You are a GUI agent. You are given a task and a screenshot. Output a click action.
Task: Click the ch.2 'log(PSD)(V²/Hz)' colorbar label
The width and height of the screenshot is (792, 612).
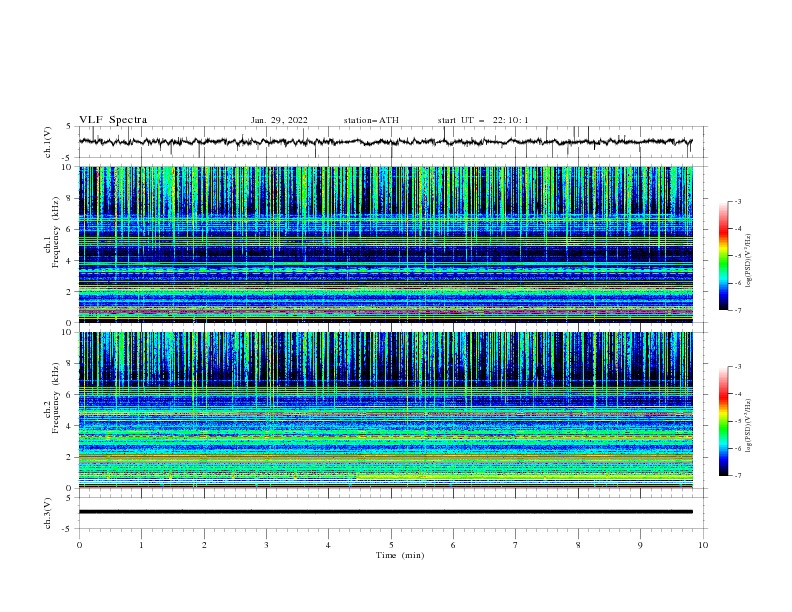(x=749, y=425)
